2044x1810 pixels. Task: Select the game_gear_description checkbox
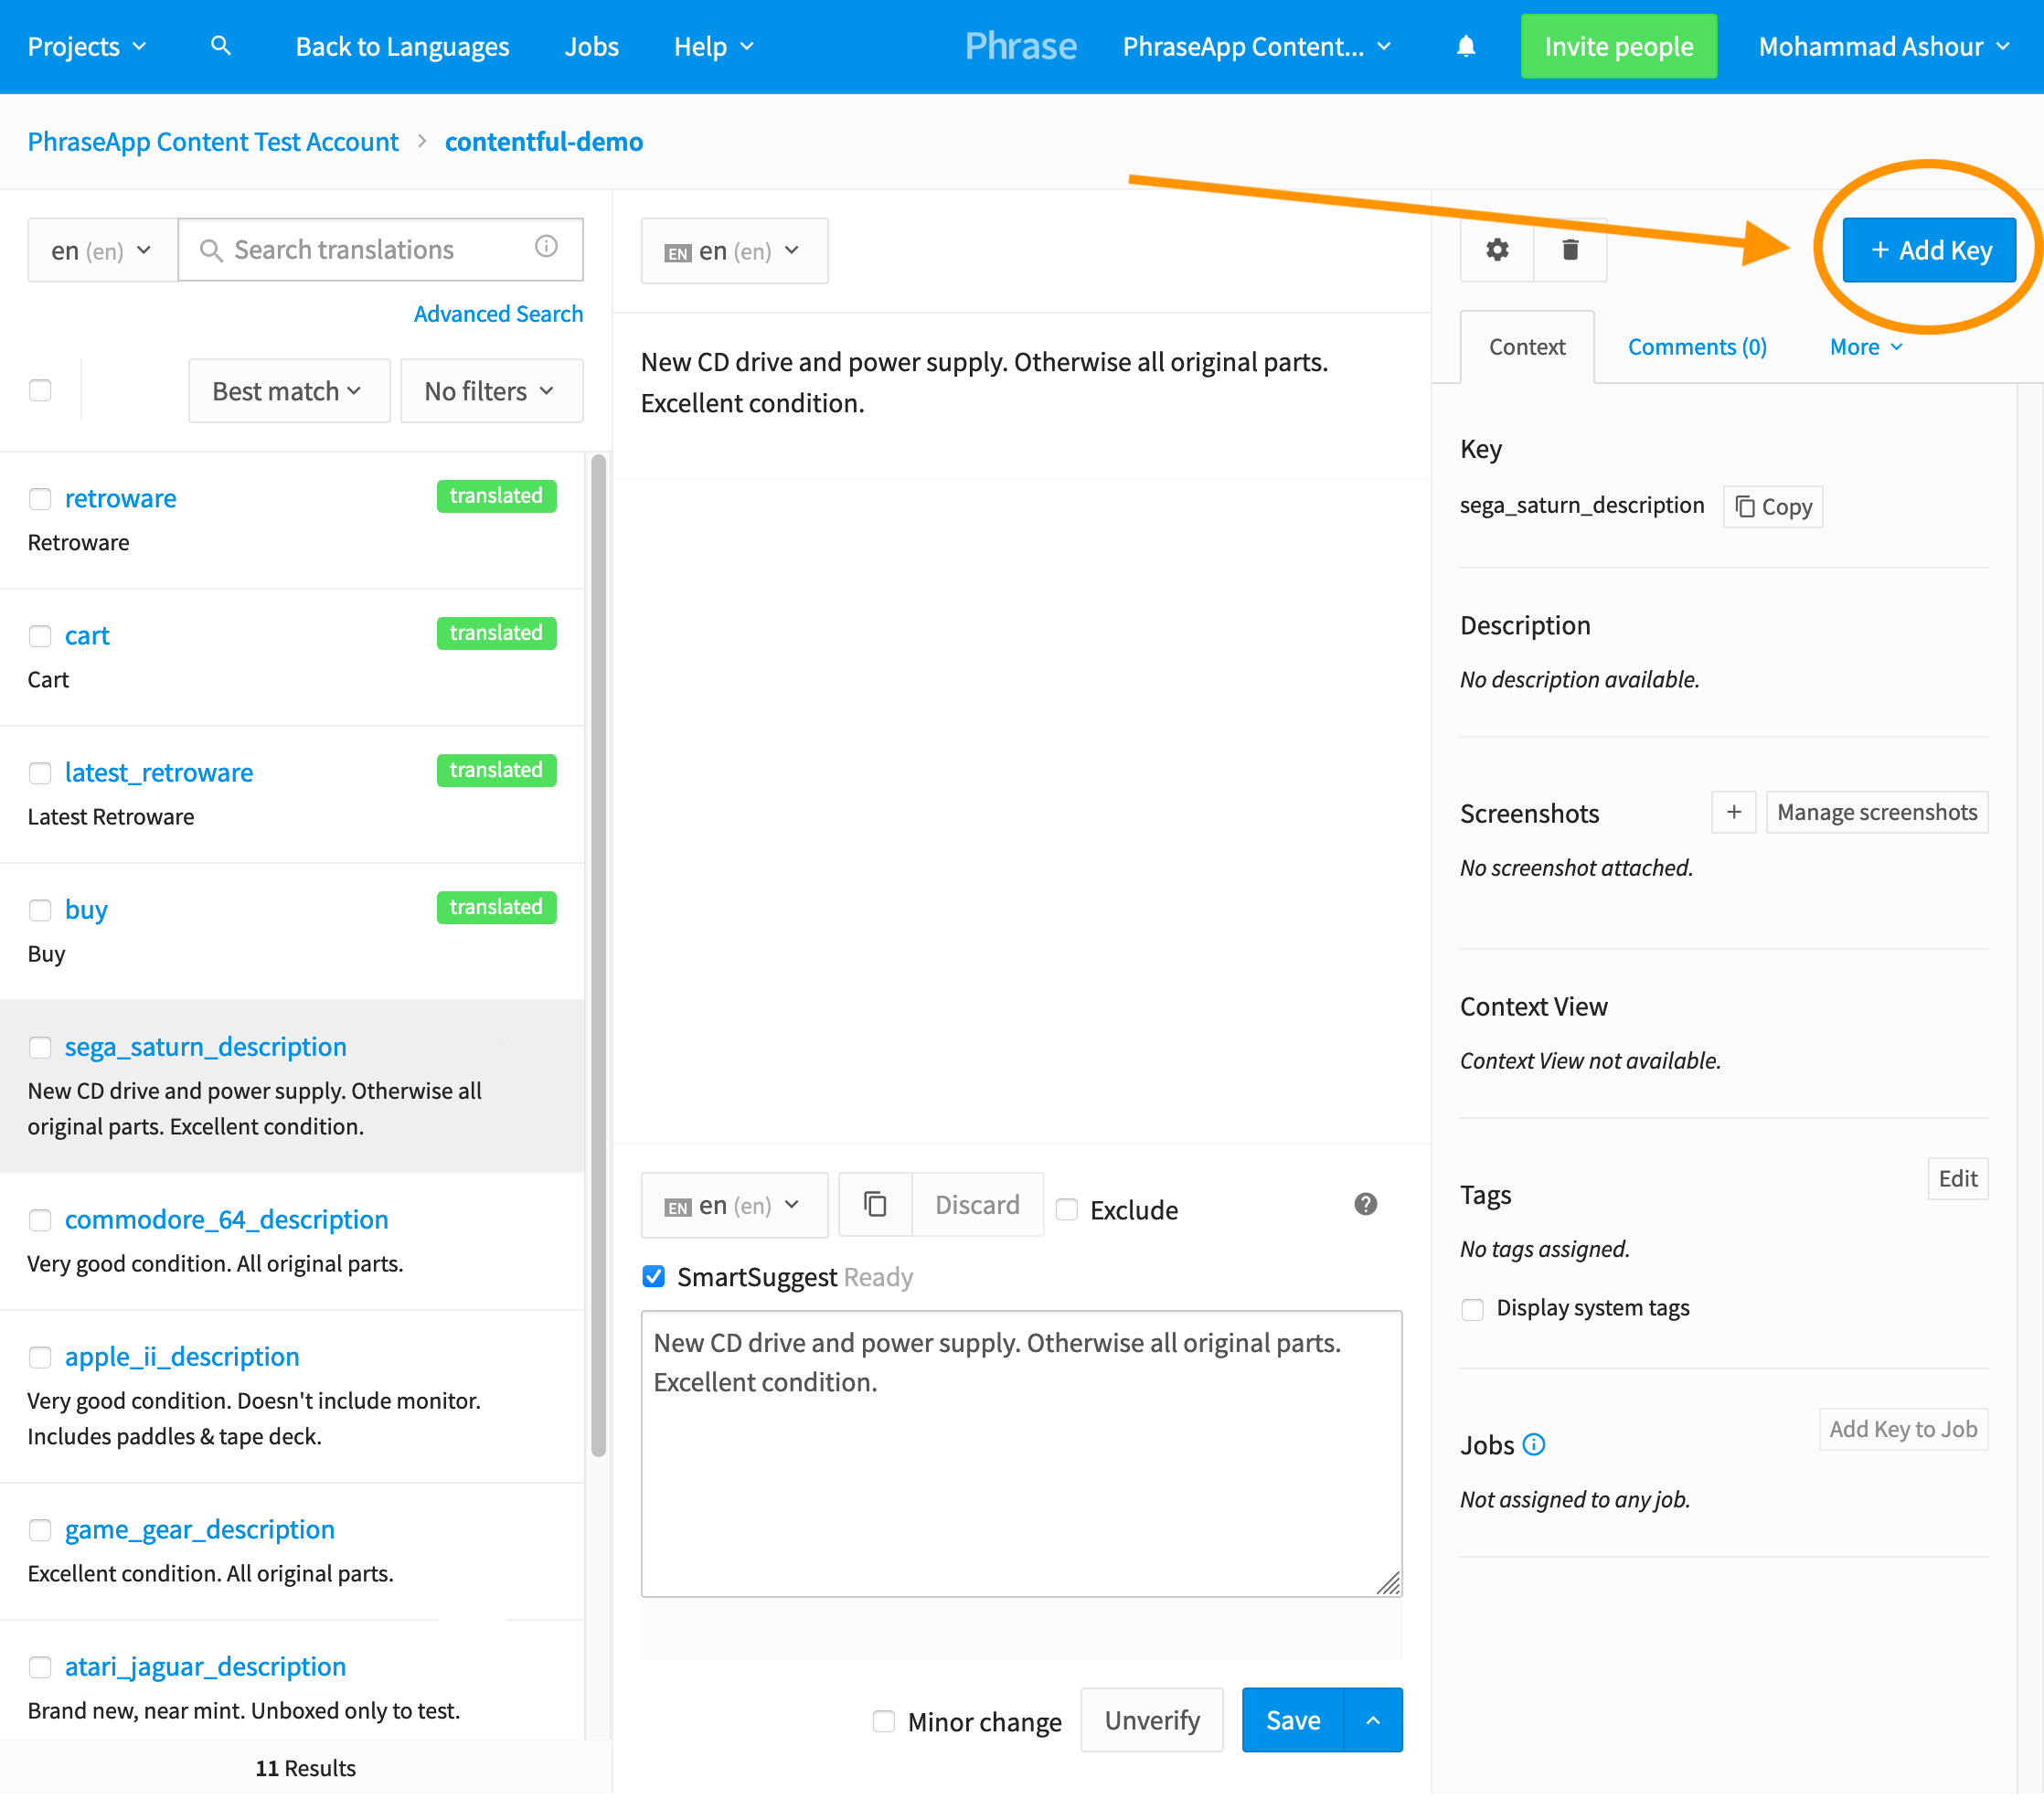pos(40,1530)
